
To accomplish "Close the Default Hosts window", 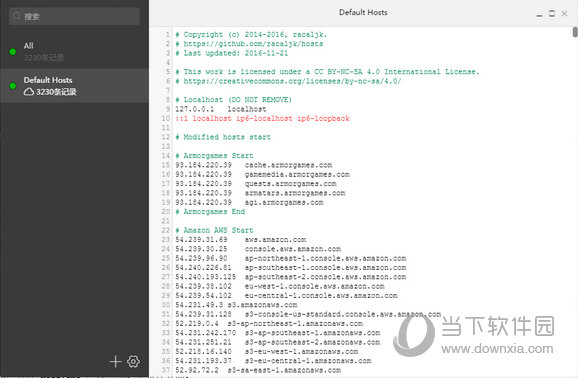I will (564, 14).
